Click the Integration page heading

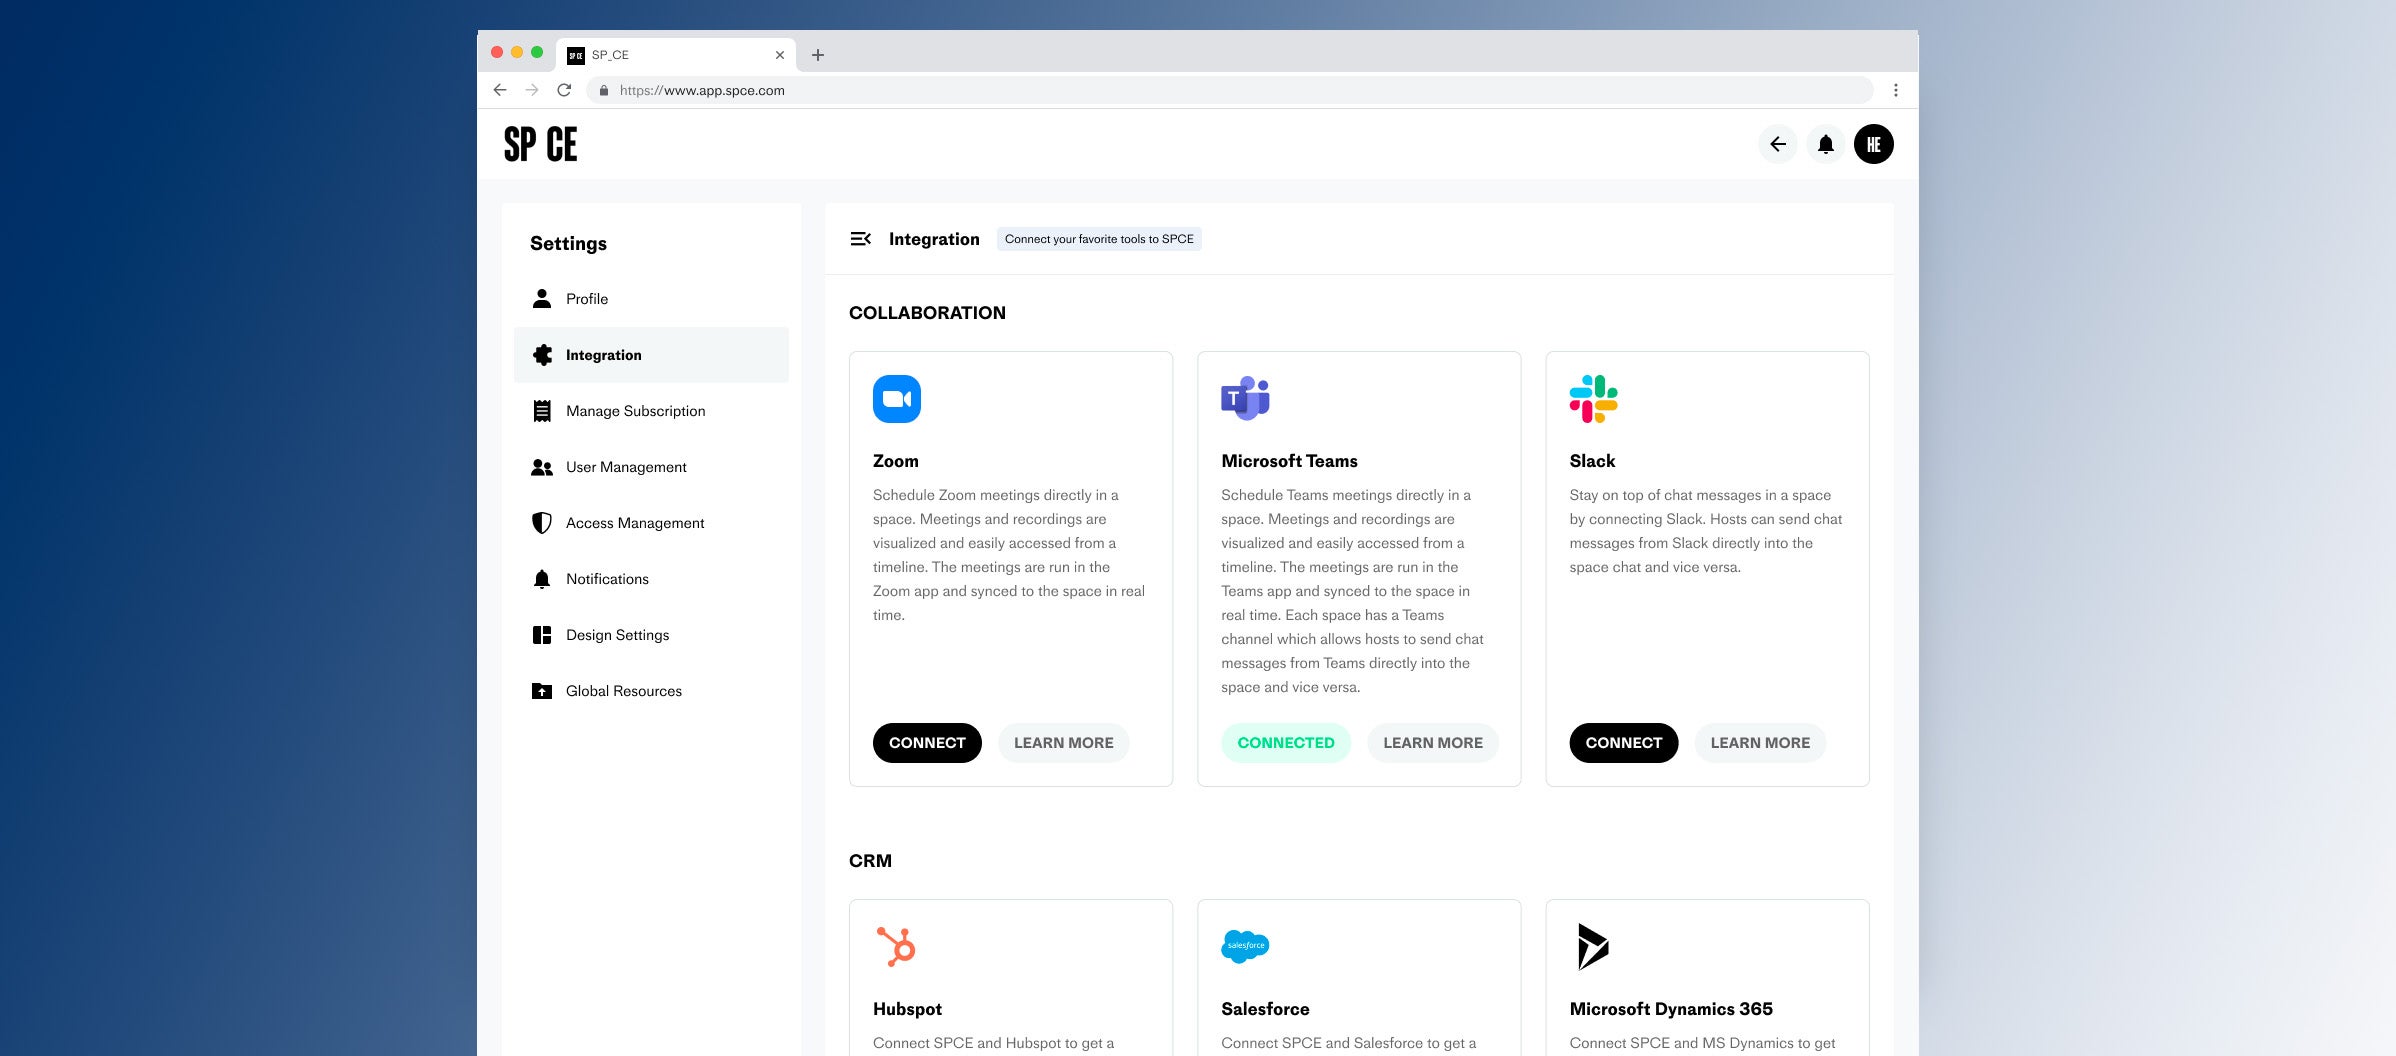(x=934, y=239)
